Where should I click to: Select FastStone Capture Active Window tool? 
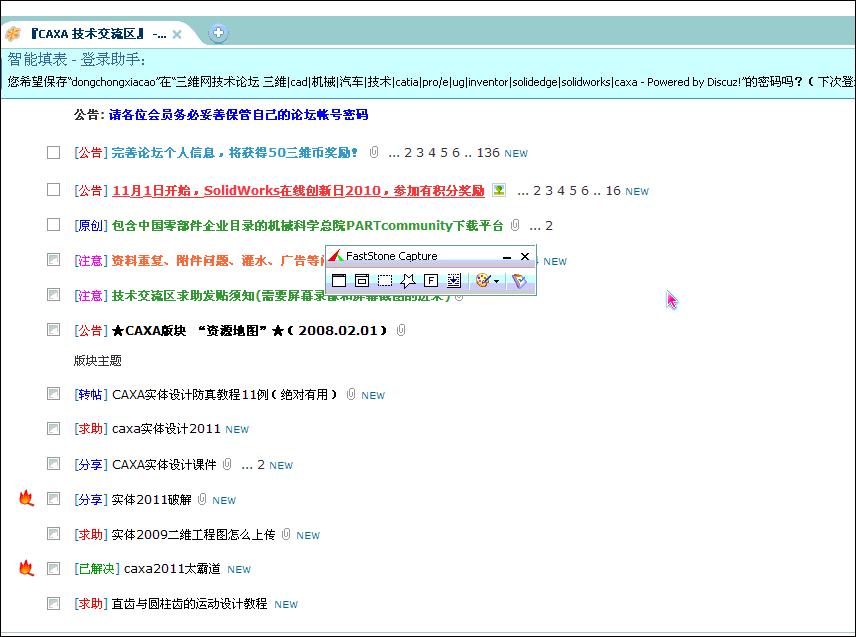pos(339,281)
